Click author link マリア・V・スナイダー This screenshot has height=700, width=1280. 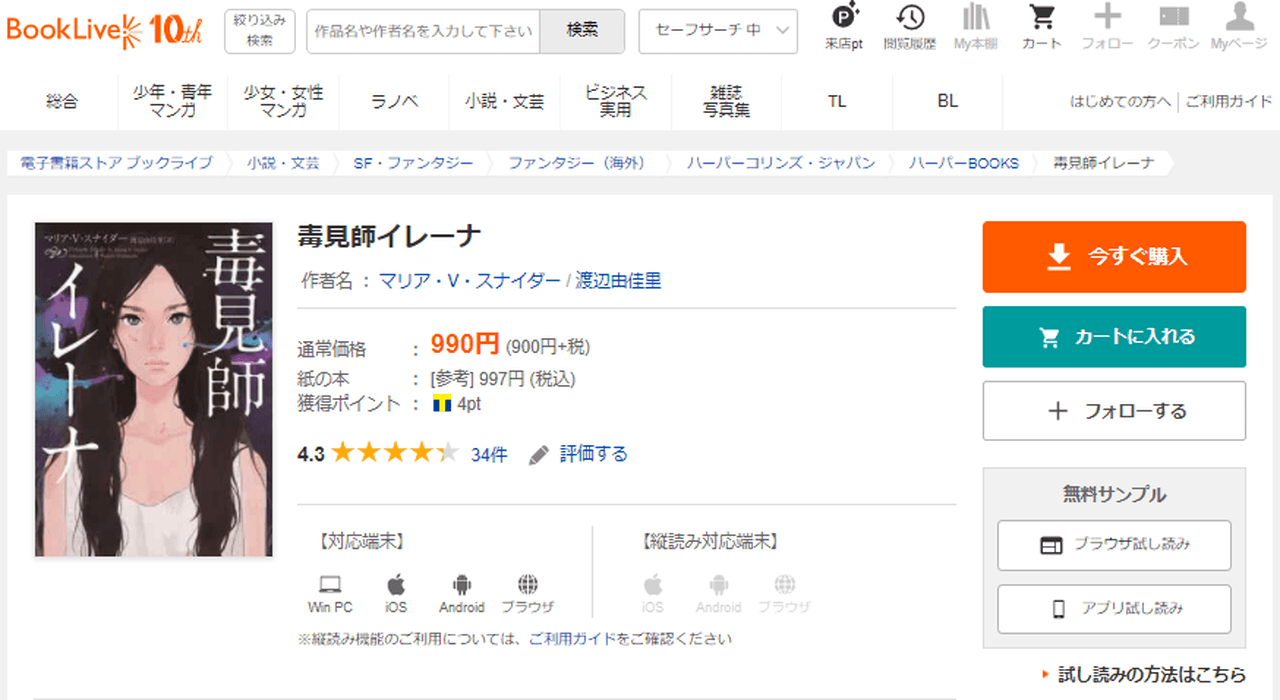click(470, 281)
